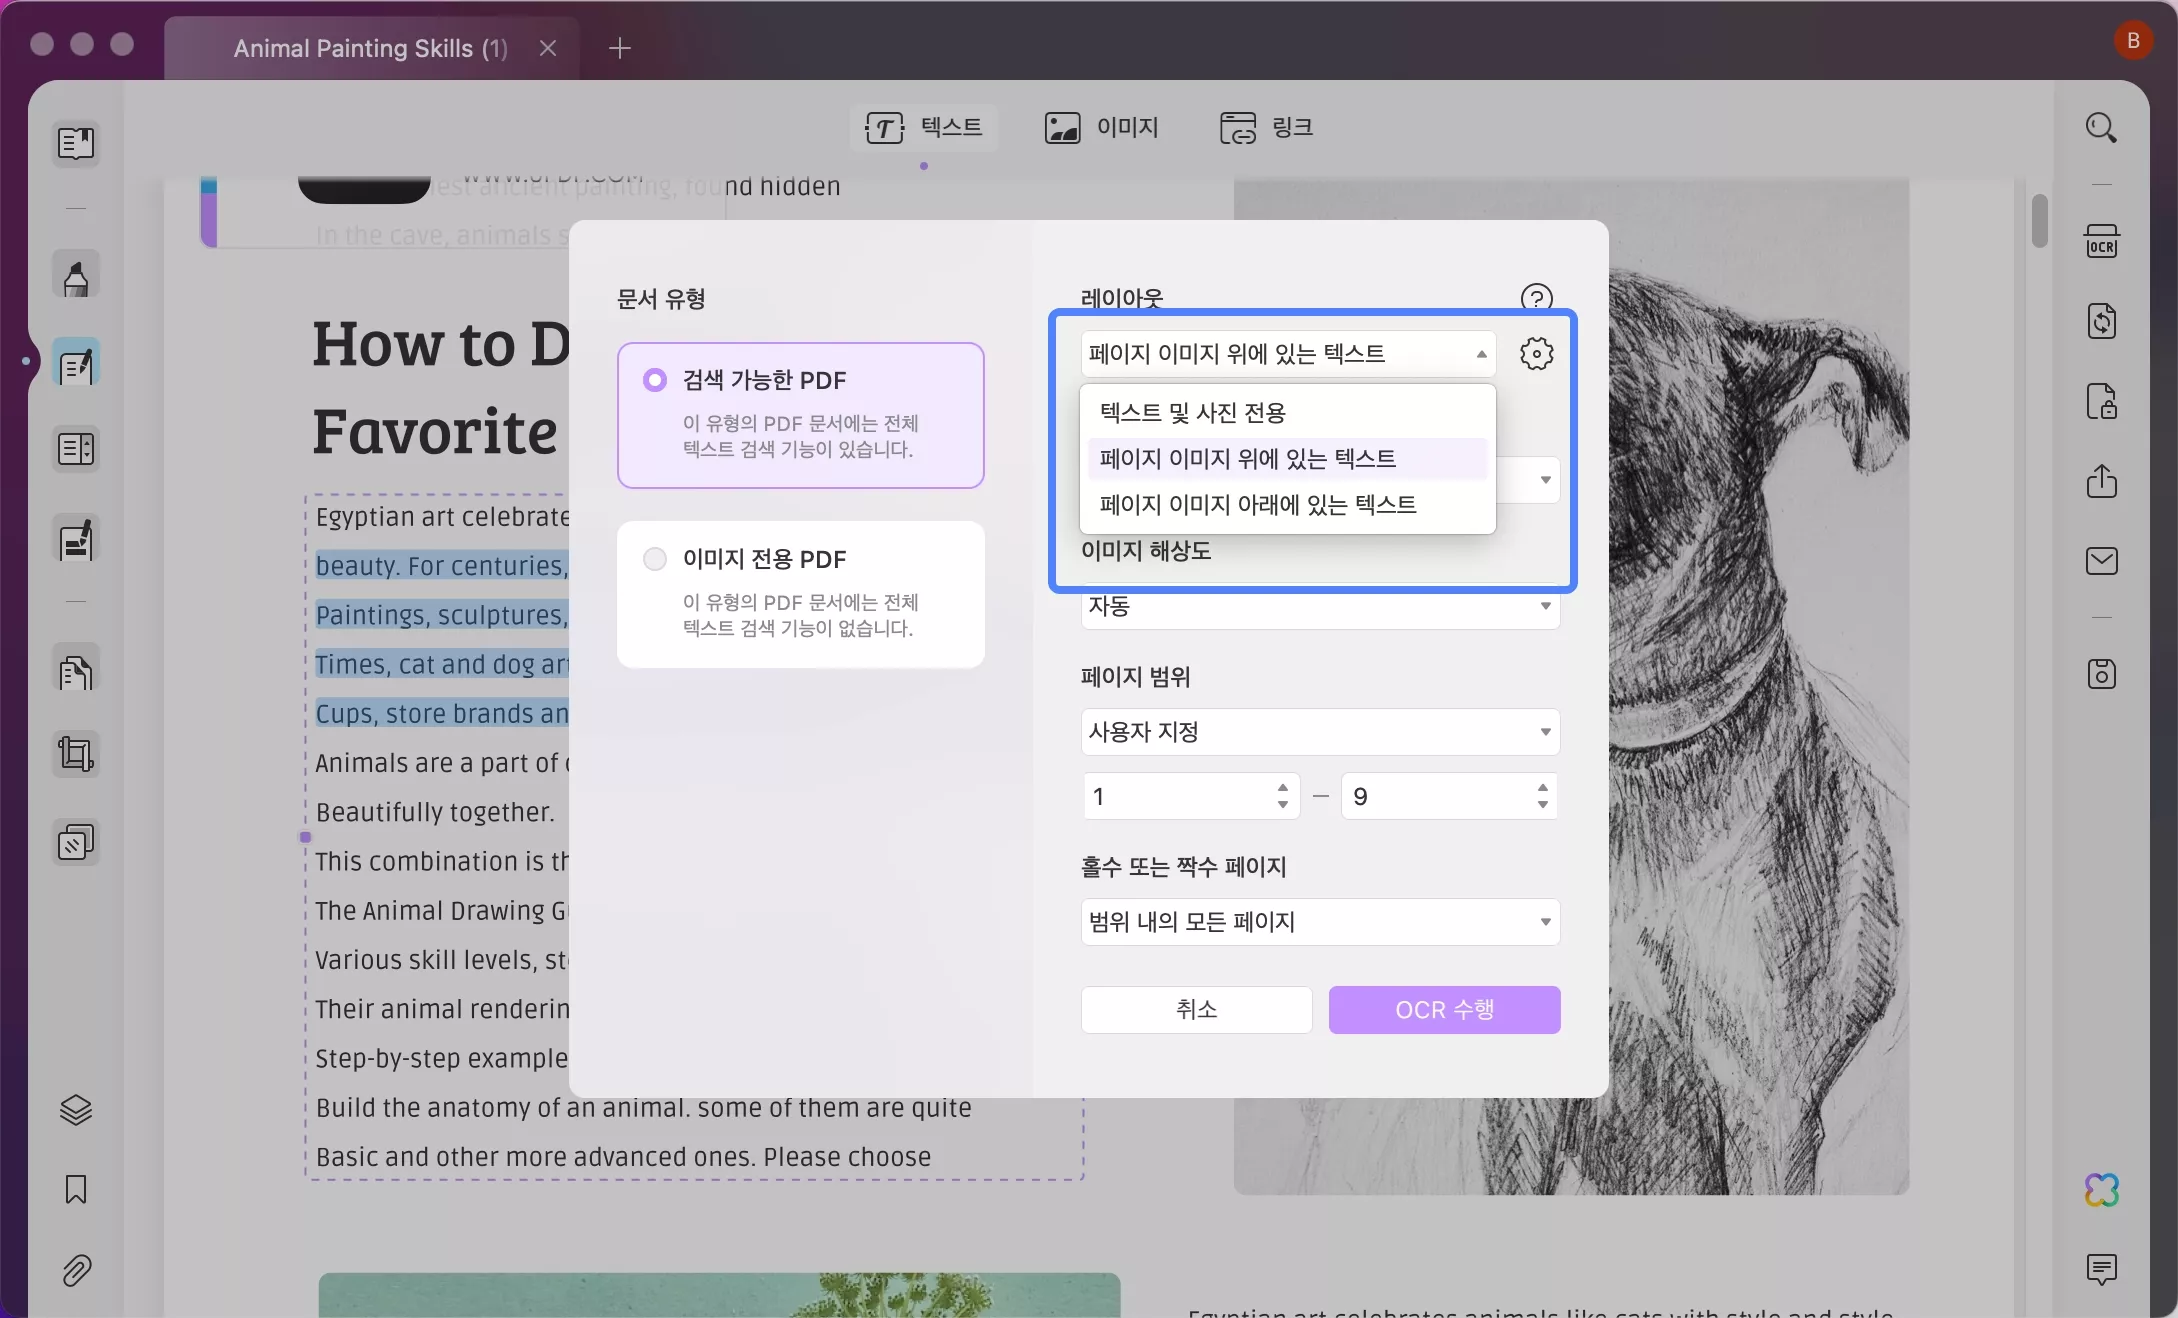Viewport: 2178px width, 1318px height.
Task: Switch to the 이미지 edit tab
Action: pos(1102,128)
